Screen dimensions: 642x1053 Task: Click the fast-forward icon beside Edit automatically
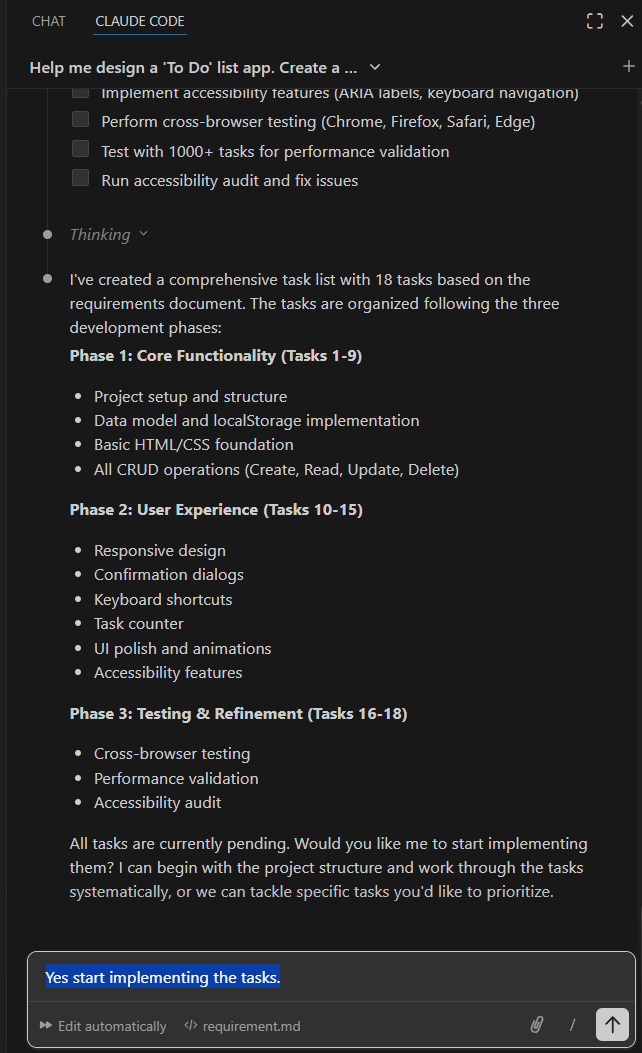coord(46,1026)
